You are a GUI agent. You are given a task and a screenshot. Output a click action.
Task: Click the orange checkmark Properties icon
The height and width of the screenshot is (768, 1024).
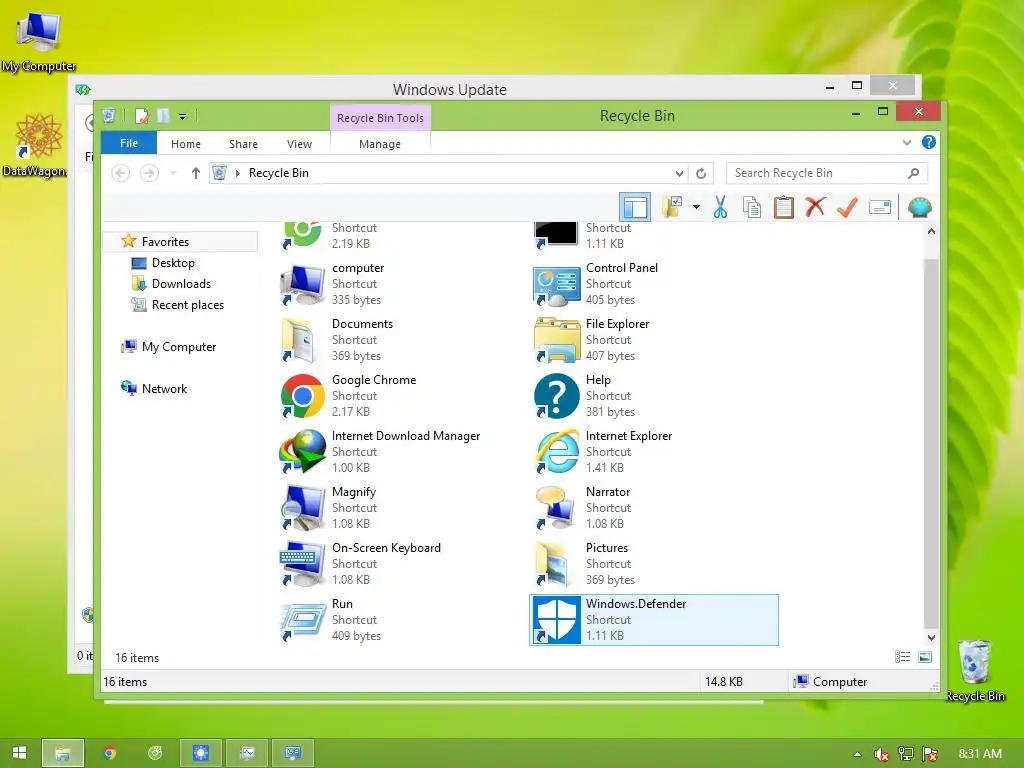847,208
